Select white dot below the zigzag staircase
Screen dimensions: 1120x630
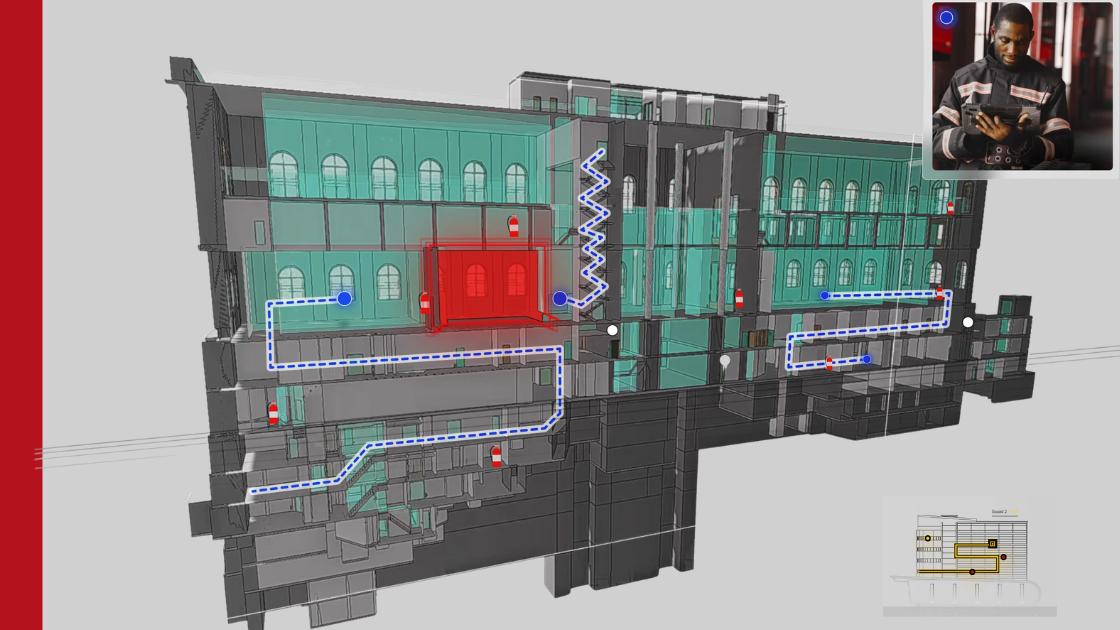612,330
